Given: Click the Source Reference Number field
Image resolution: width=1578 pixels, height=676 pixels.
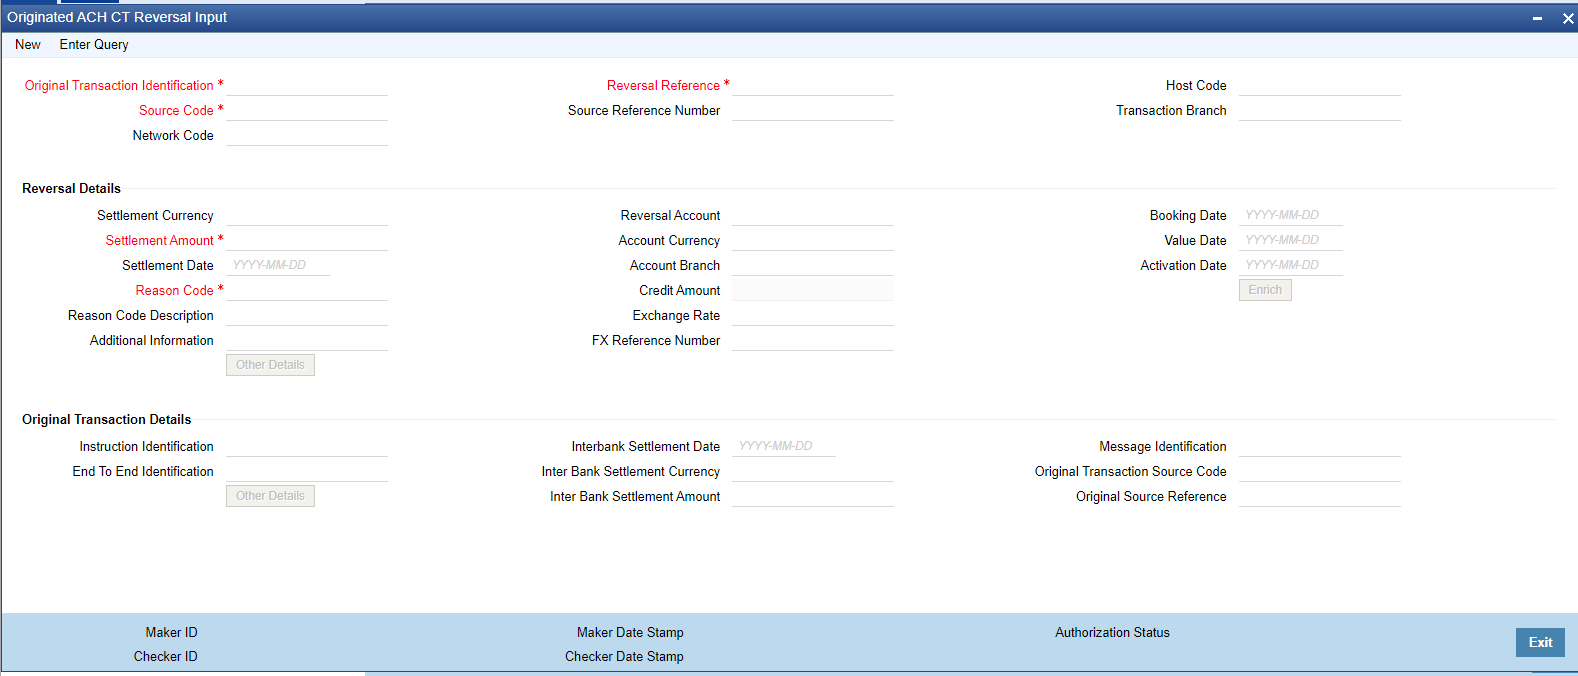Looking at the screenshot, I should (813, 110).
